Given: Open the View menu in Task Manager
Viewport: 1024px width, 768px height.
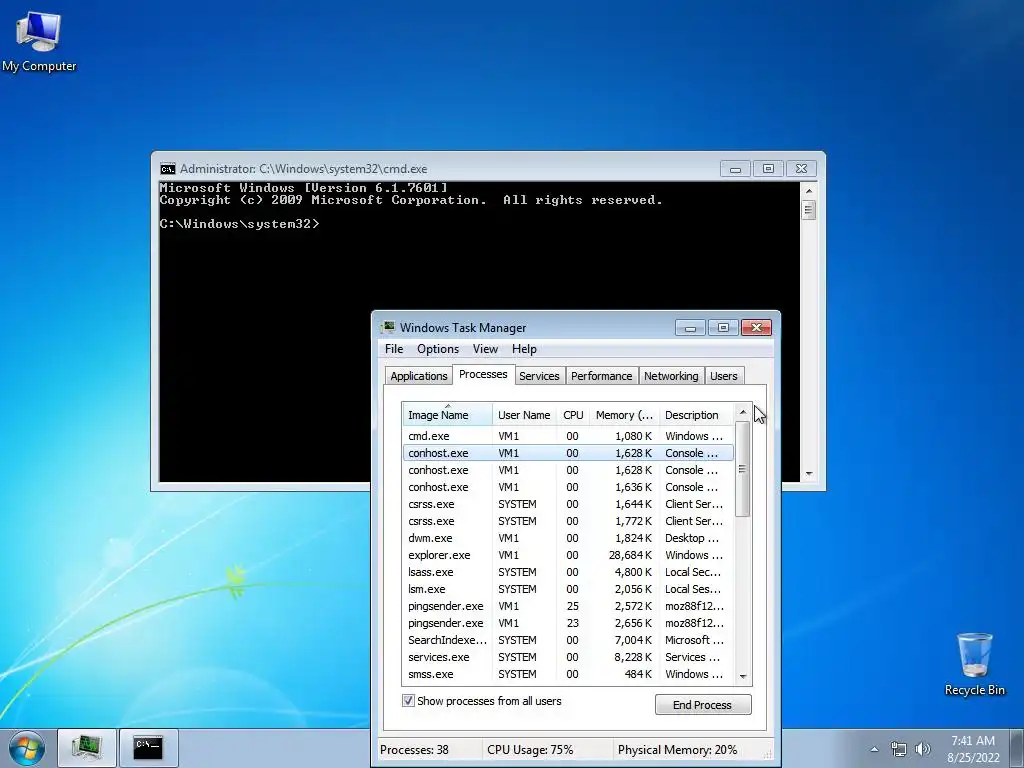Looking at the screenshot, I should point(485,349).
